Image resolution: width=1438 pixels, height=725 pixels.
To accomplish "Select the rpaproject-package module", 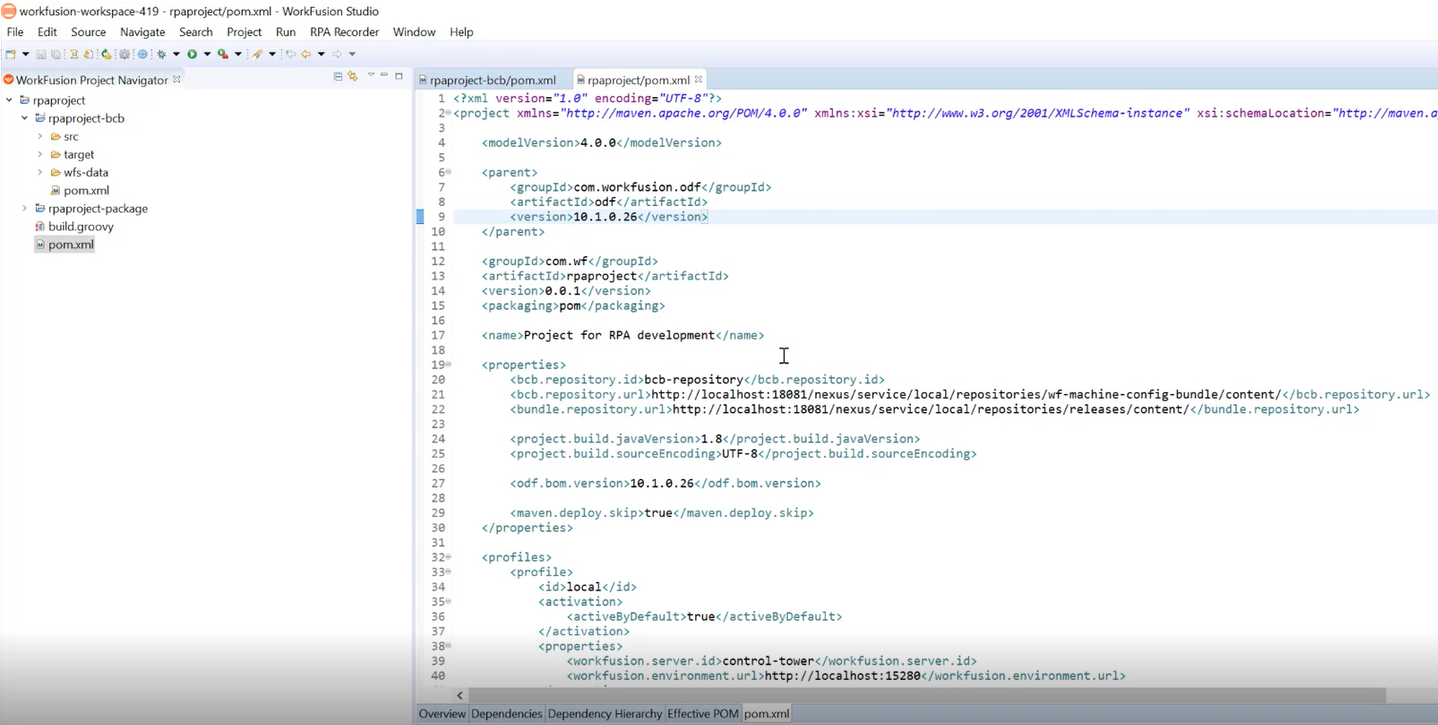I will pyautogui.click(x=97, y=208).
